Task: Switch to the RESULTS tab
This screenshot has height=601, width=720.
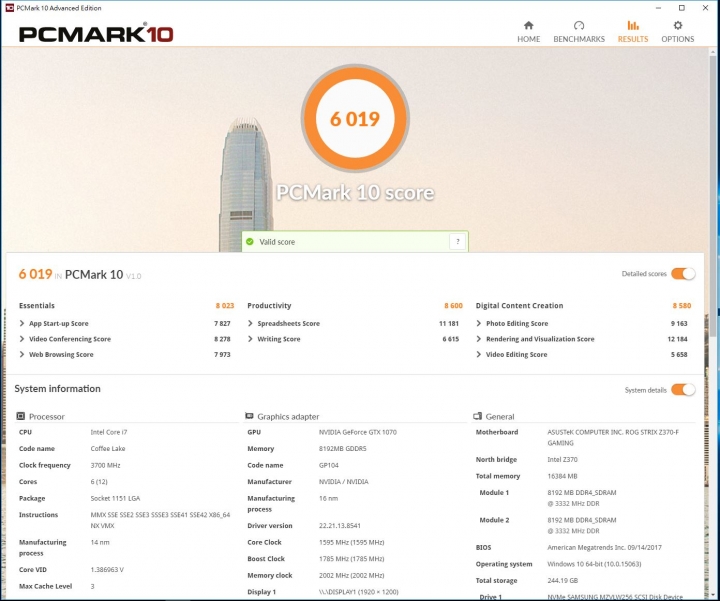Action: point(633,32)
